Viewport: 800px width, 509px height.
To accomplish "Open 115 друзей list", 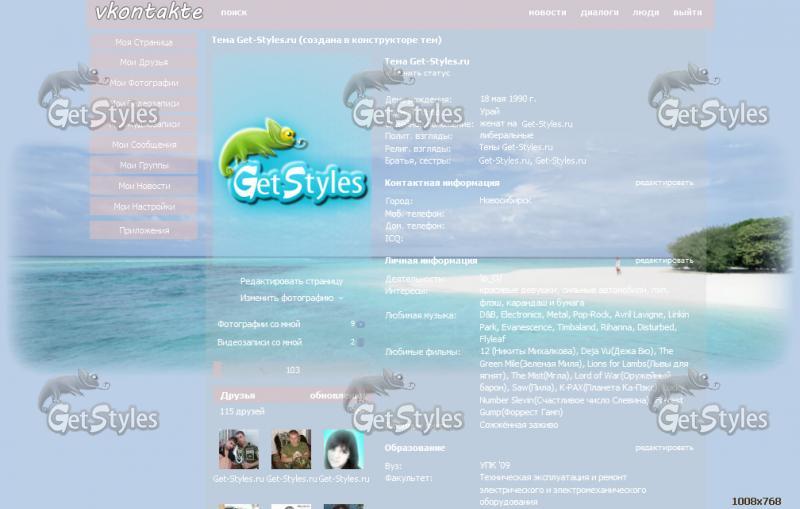I will pyautogui.click(x=242, y=411).
